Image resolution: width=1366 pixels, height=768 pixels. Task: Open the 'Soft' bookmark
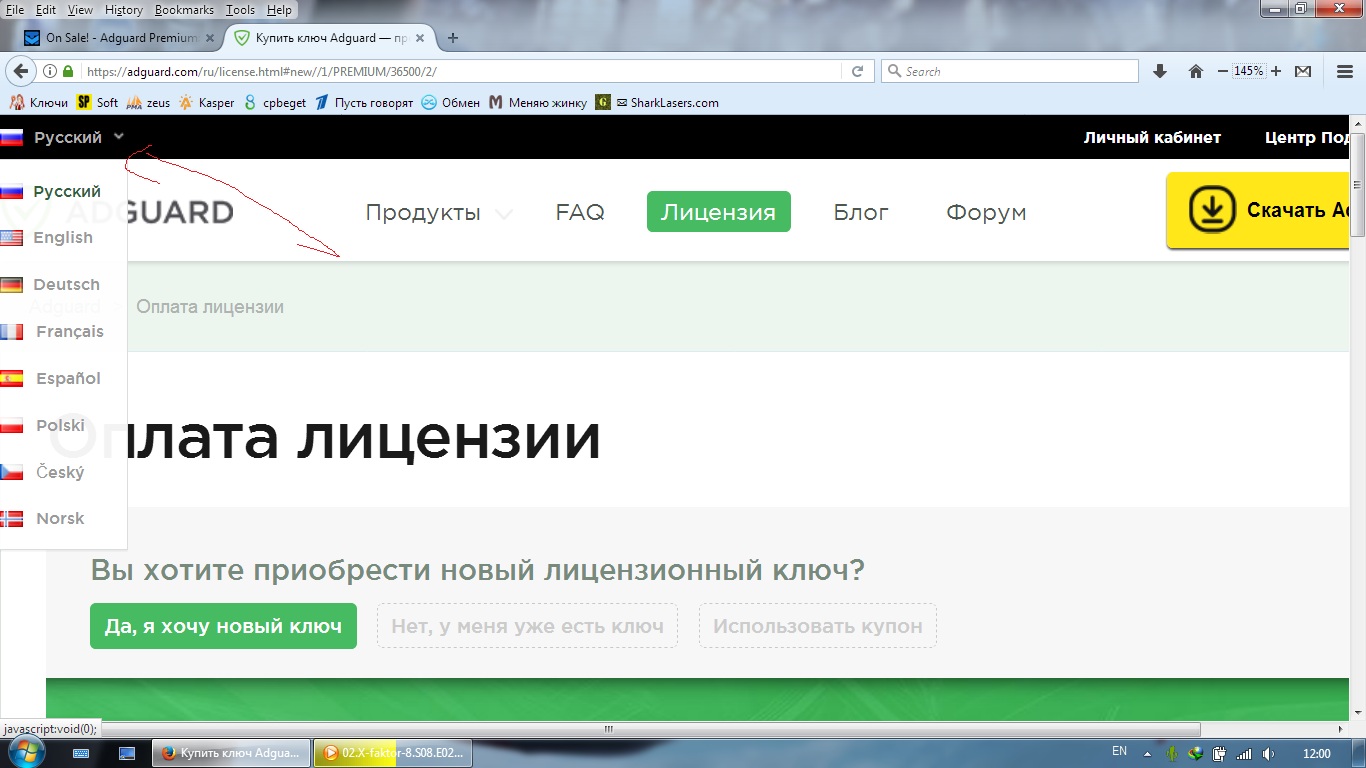click(x=97, y=102)
